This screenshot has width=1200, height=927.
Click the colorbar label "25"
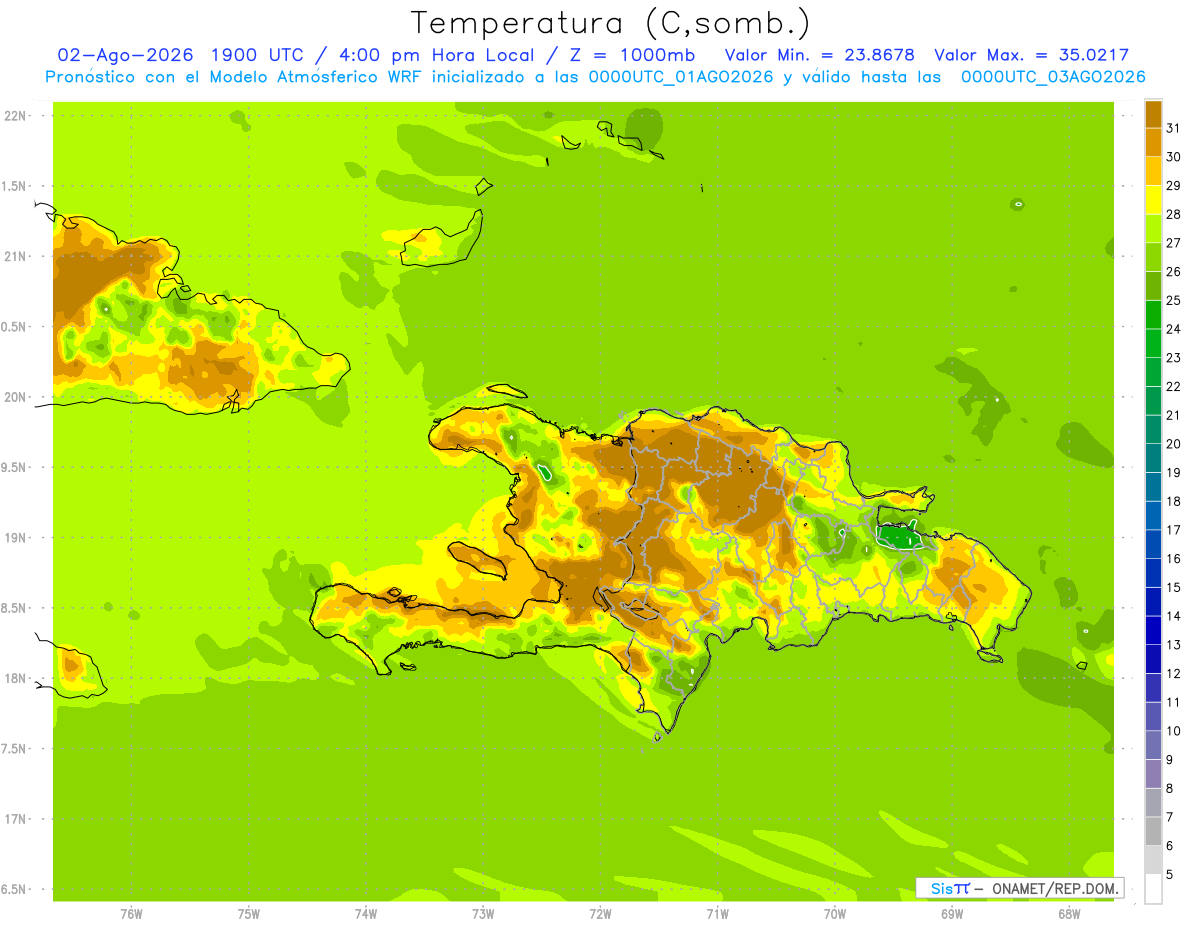pyautogui.click(x=1174, y=300)
